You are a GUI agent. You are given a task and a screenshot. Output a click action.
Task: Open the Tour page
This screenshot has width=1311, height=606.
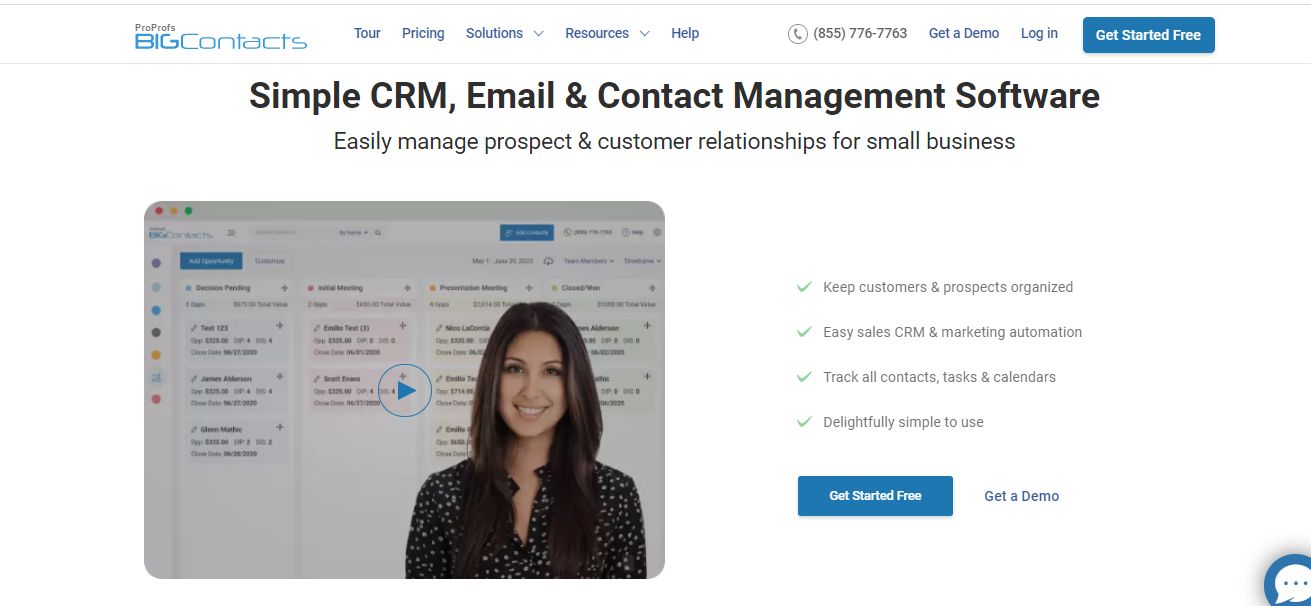(x=367, y=33)
